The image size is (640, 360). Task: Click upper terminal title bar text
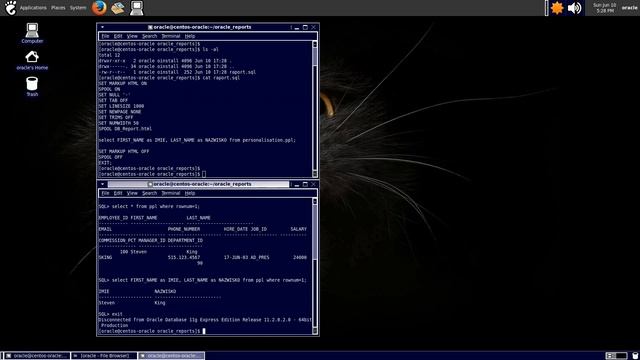pos(202,27)
